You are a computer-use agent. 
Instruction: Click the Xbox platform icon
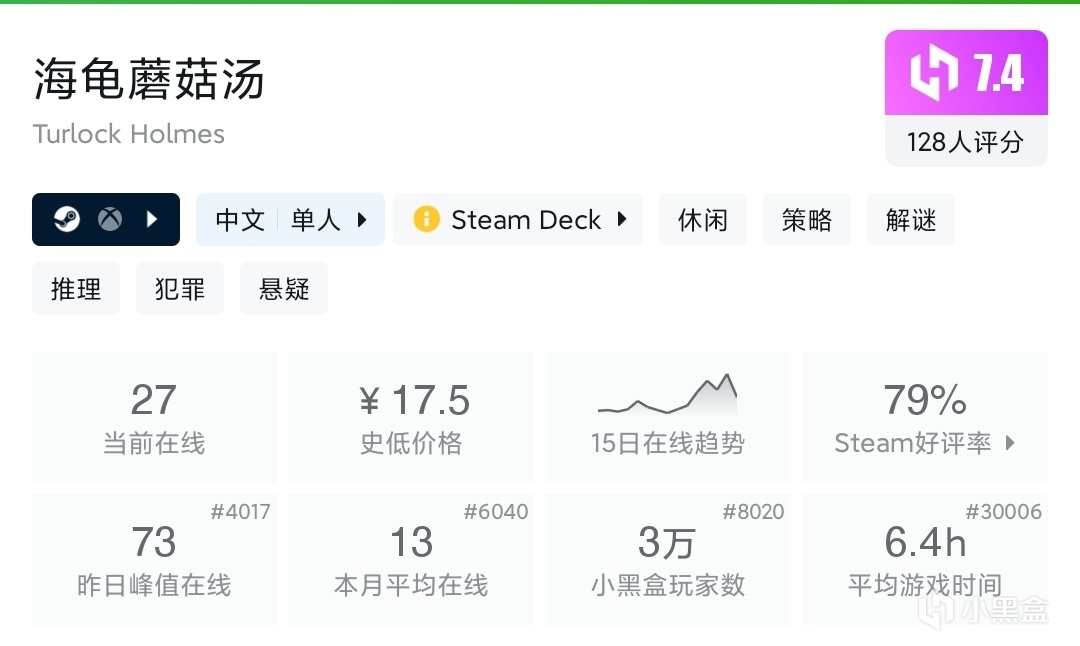pyautogui.click(x=110, y=219)
